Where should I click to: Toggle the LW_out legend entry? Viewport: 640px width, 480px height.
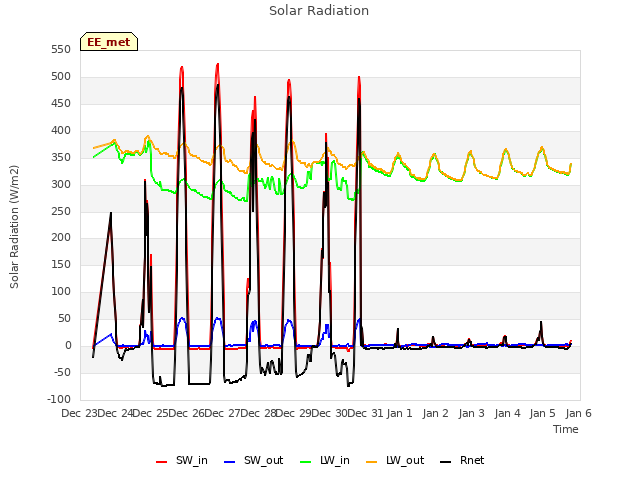[x=395, y=460]
